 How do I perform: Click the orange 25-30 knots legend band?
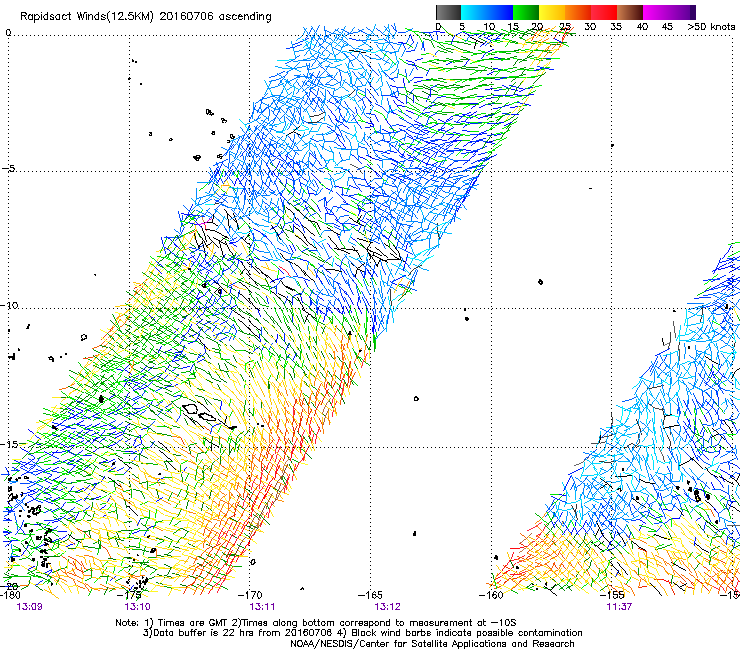pyautogui.click(x=578, y=12)
